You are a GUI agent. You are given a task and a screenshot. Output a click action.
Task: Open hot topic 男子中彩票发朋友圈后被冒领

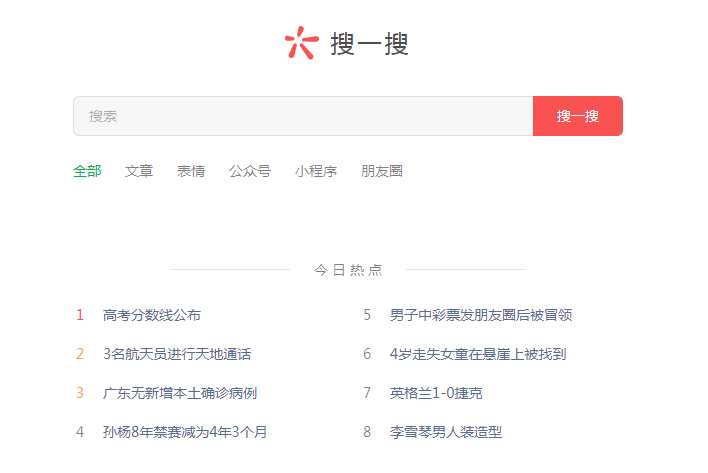[x=481, y=315]
